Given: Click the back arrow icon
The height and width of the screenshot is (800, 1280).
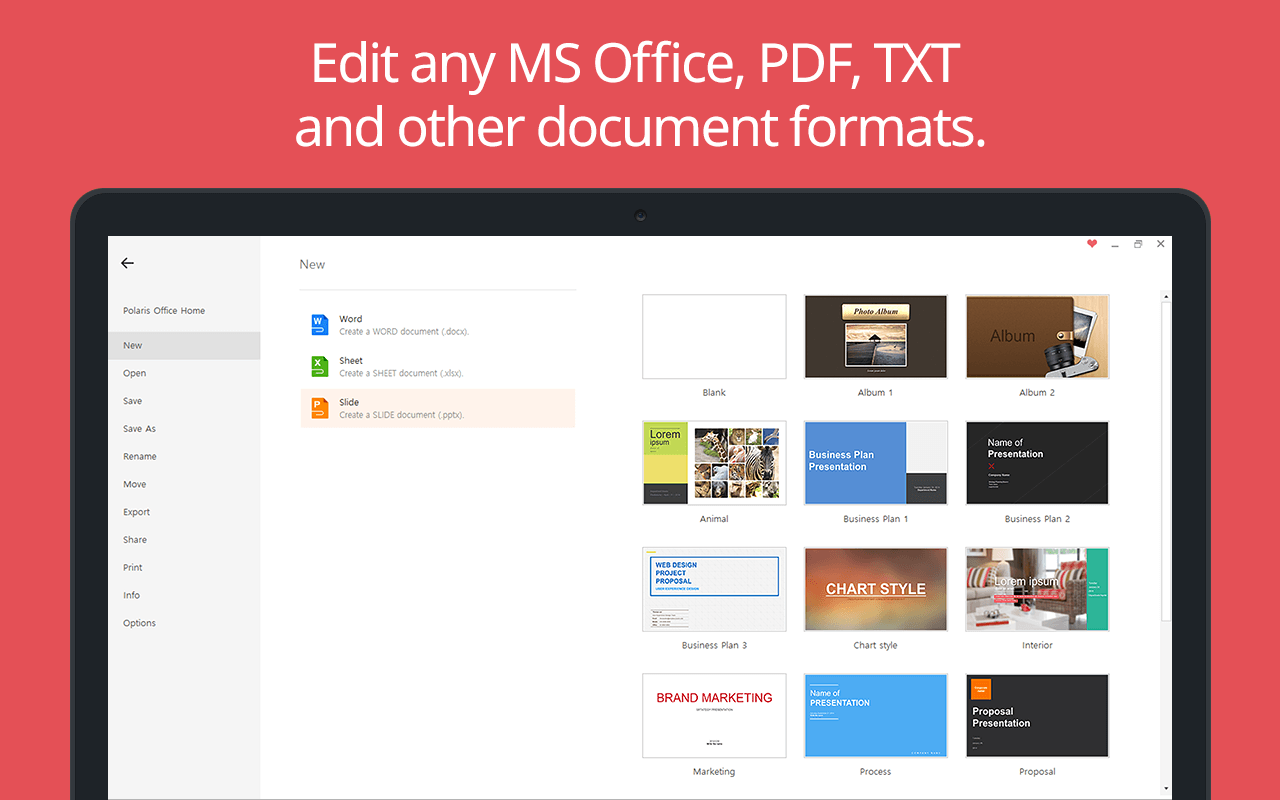Looking at the screenshot, I should pos(127,263).
